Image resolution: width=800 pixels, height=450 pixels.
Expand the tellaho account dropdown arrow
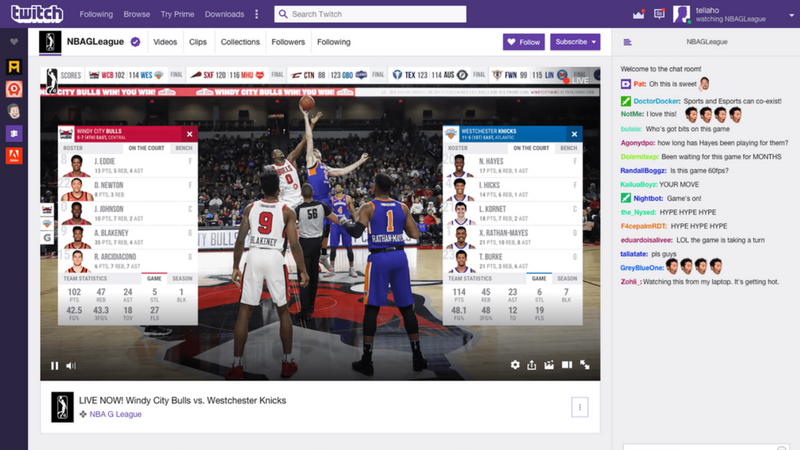[x=791, y=15]
